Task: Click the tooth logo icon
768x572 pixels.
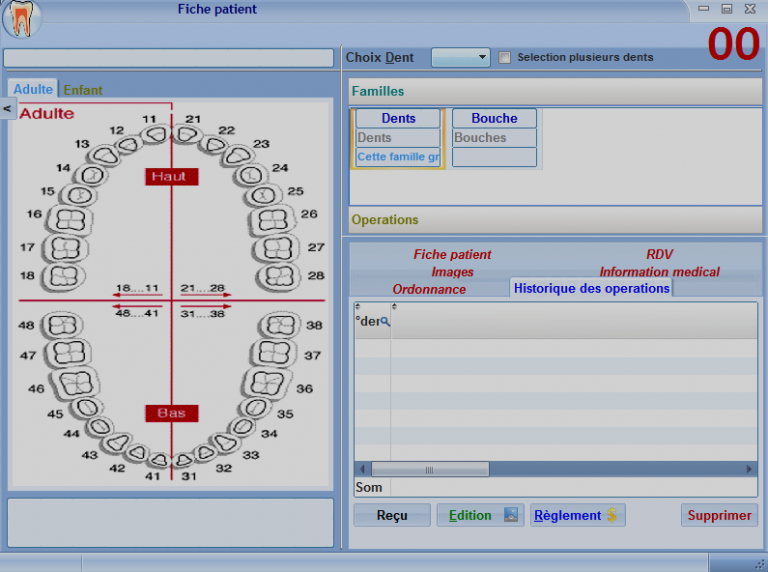Action: click(22, 19)
